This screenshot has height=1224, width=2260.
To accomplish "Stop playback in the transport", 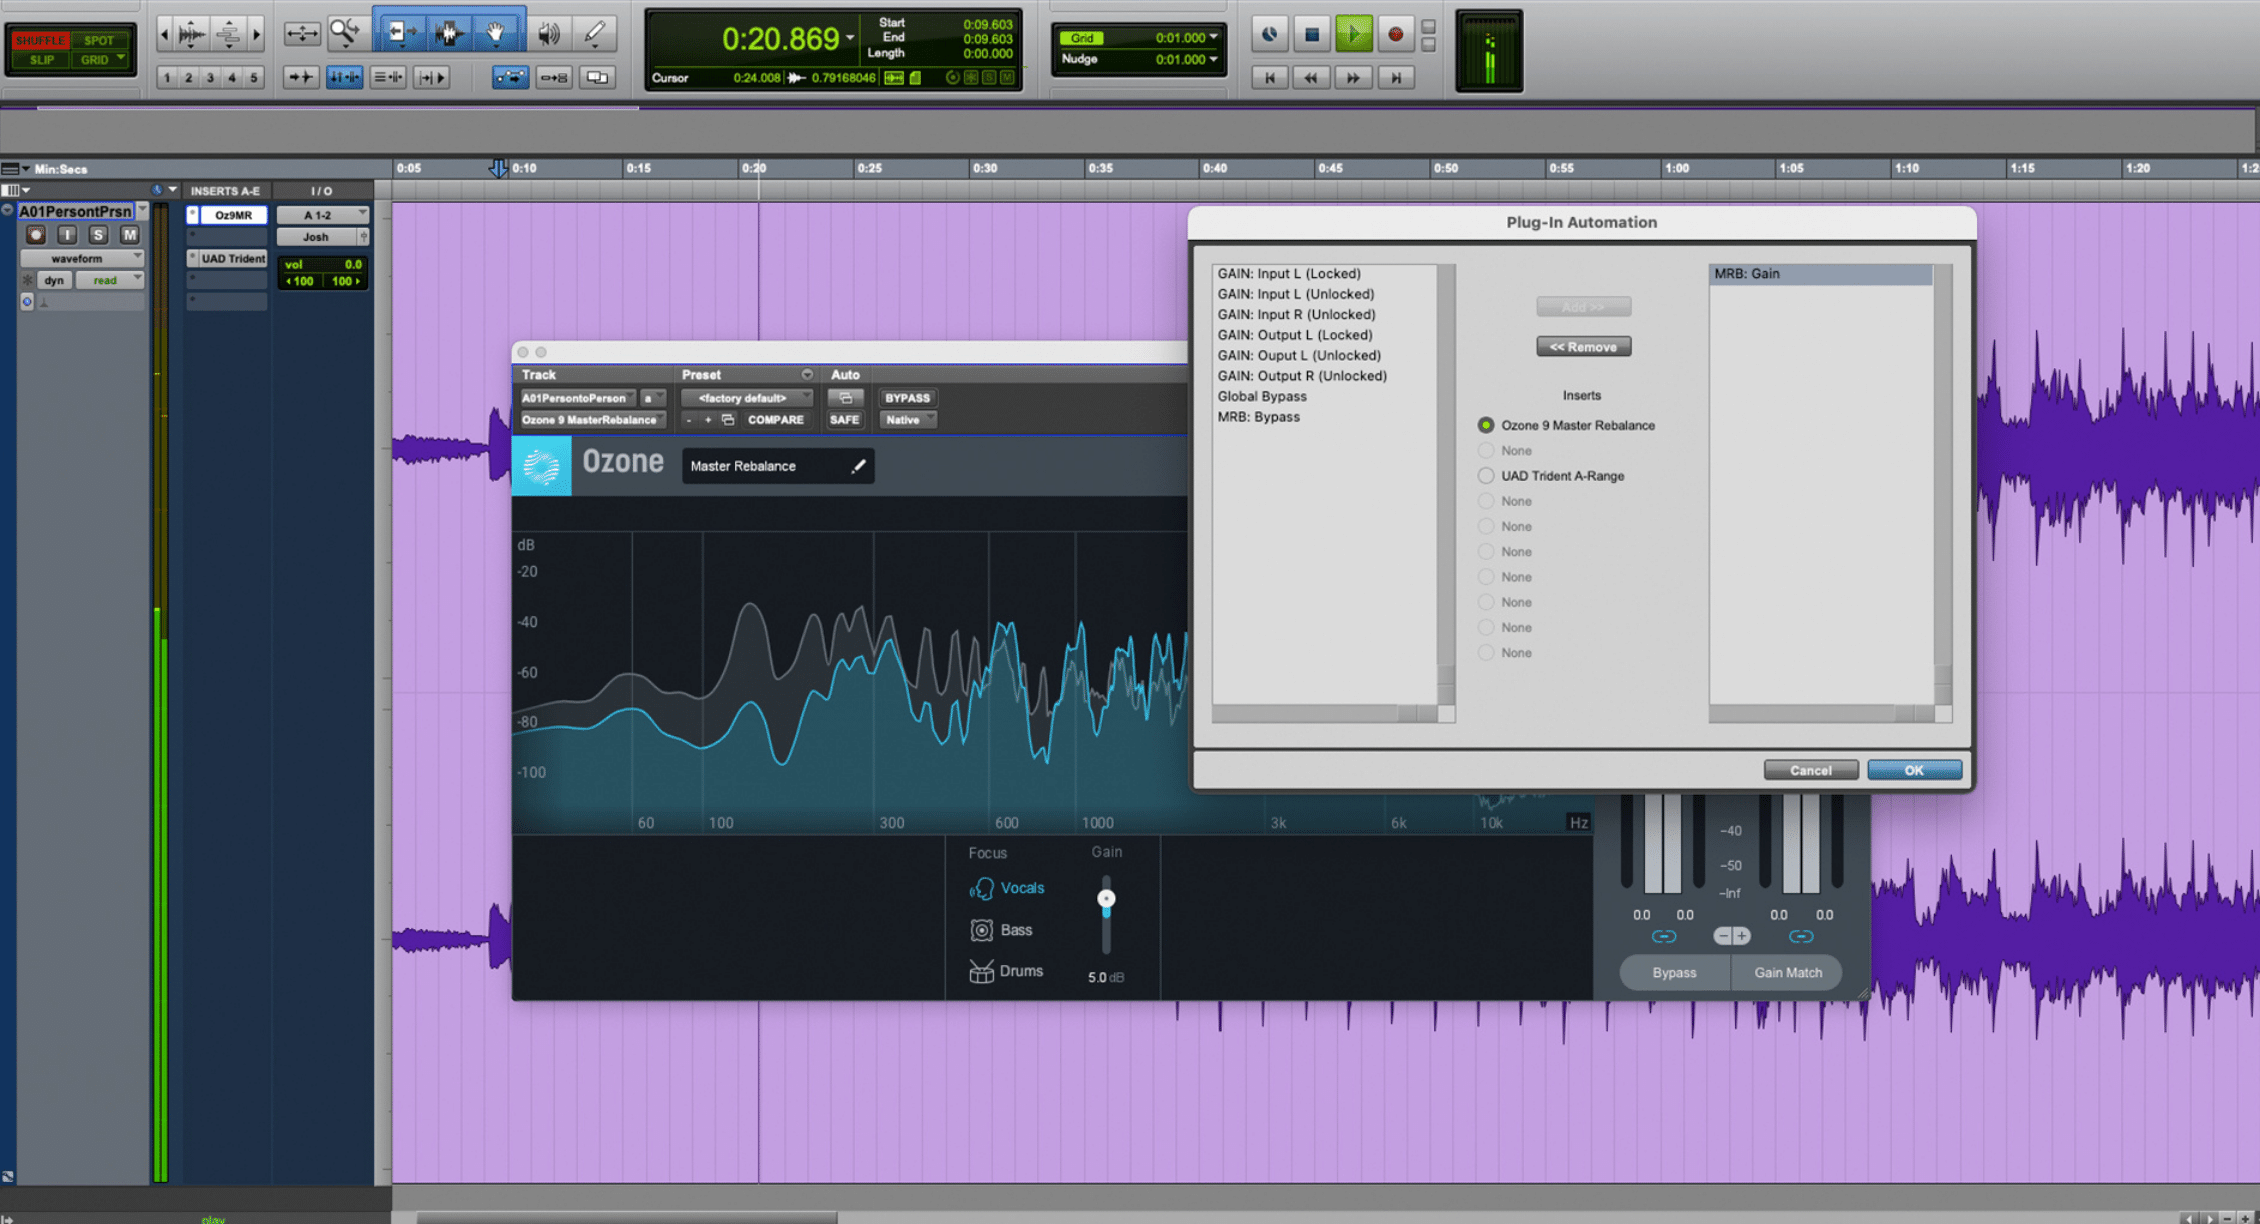I will (1312, 34).
